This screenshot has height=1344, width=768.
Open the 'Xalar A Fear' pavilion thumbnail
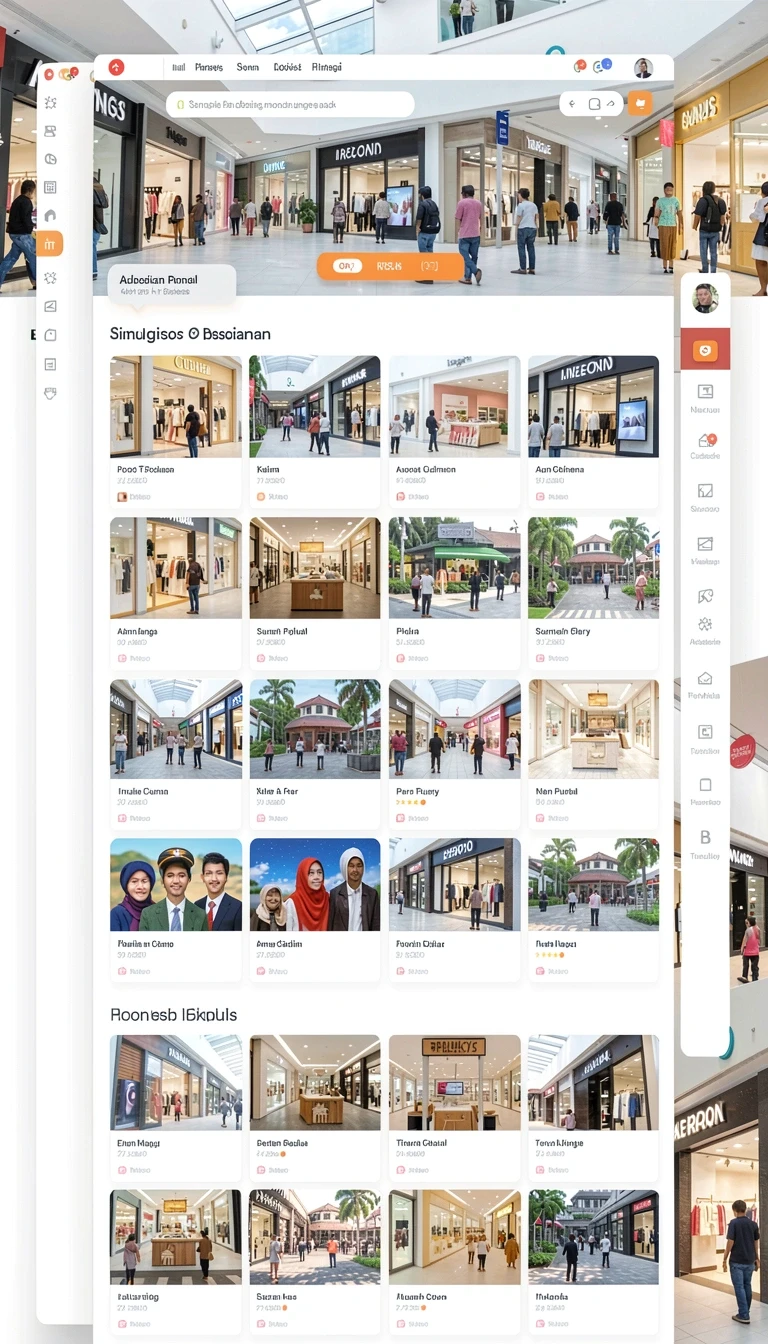pyautogui.click(x=315, y=729)
